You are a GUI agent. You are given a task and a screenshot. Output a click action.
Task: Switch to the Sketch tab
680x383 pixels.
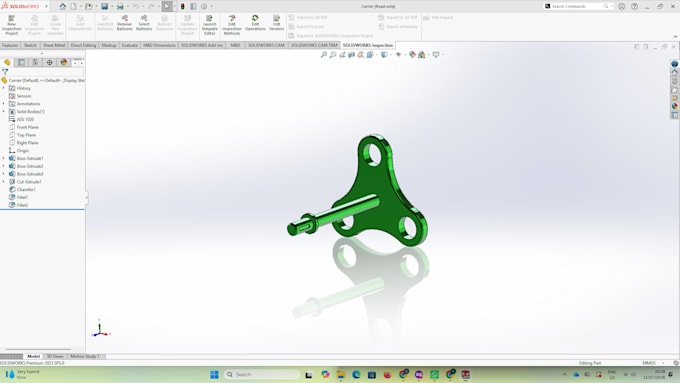30,45
